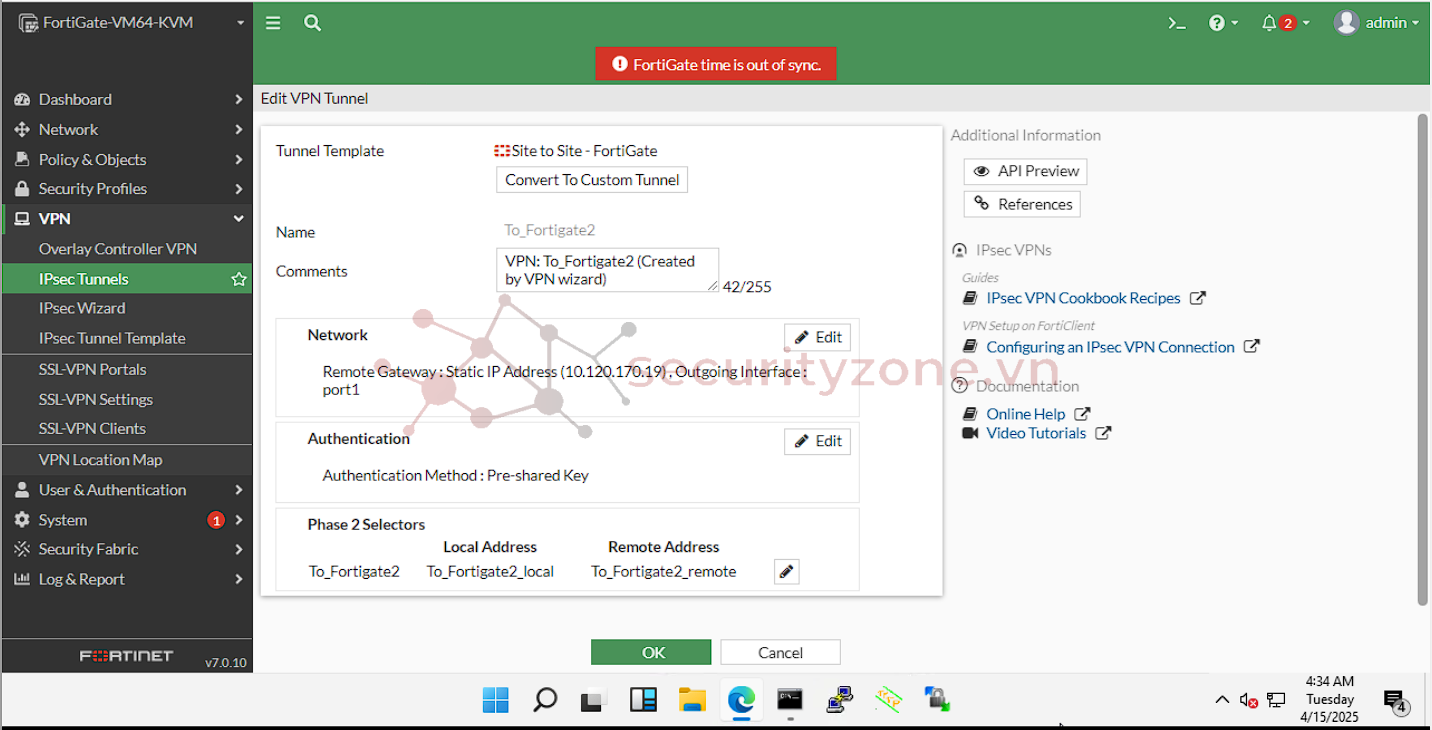This screenshot has height=730, width=1432.
Task: Expand the Network menu chevron
Action: coord(238,130)
